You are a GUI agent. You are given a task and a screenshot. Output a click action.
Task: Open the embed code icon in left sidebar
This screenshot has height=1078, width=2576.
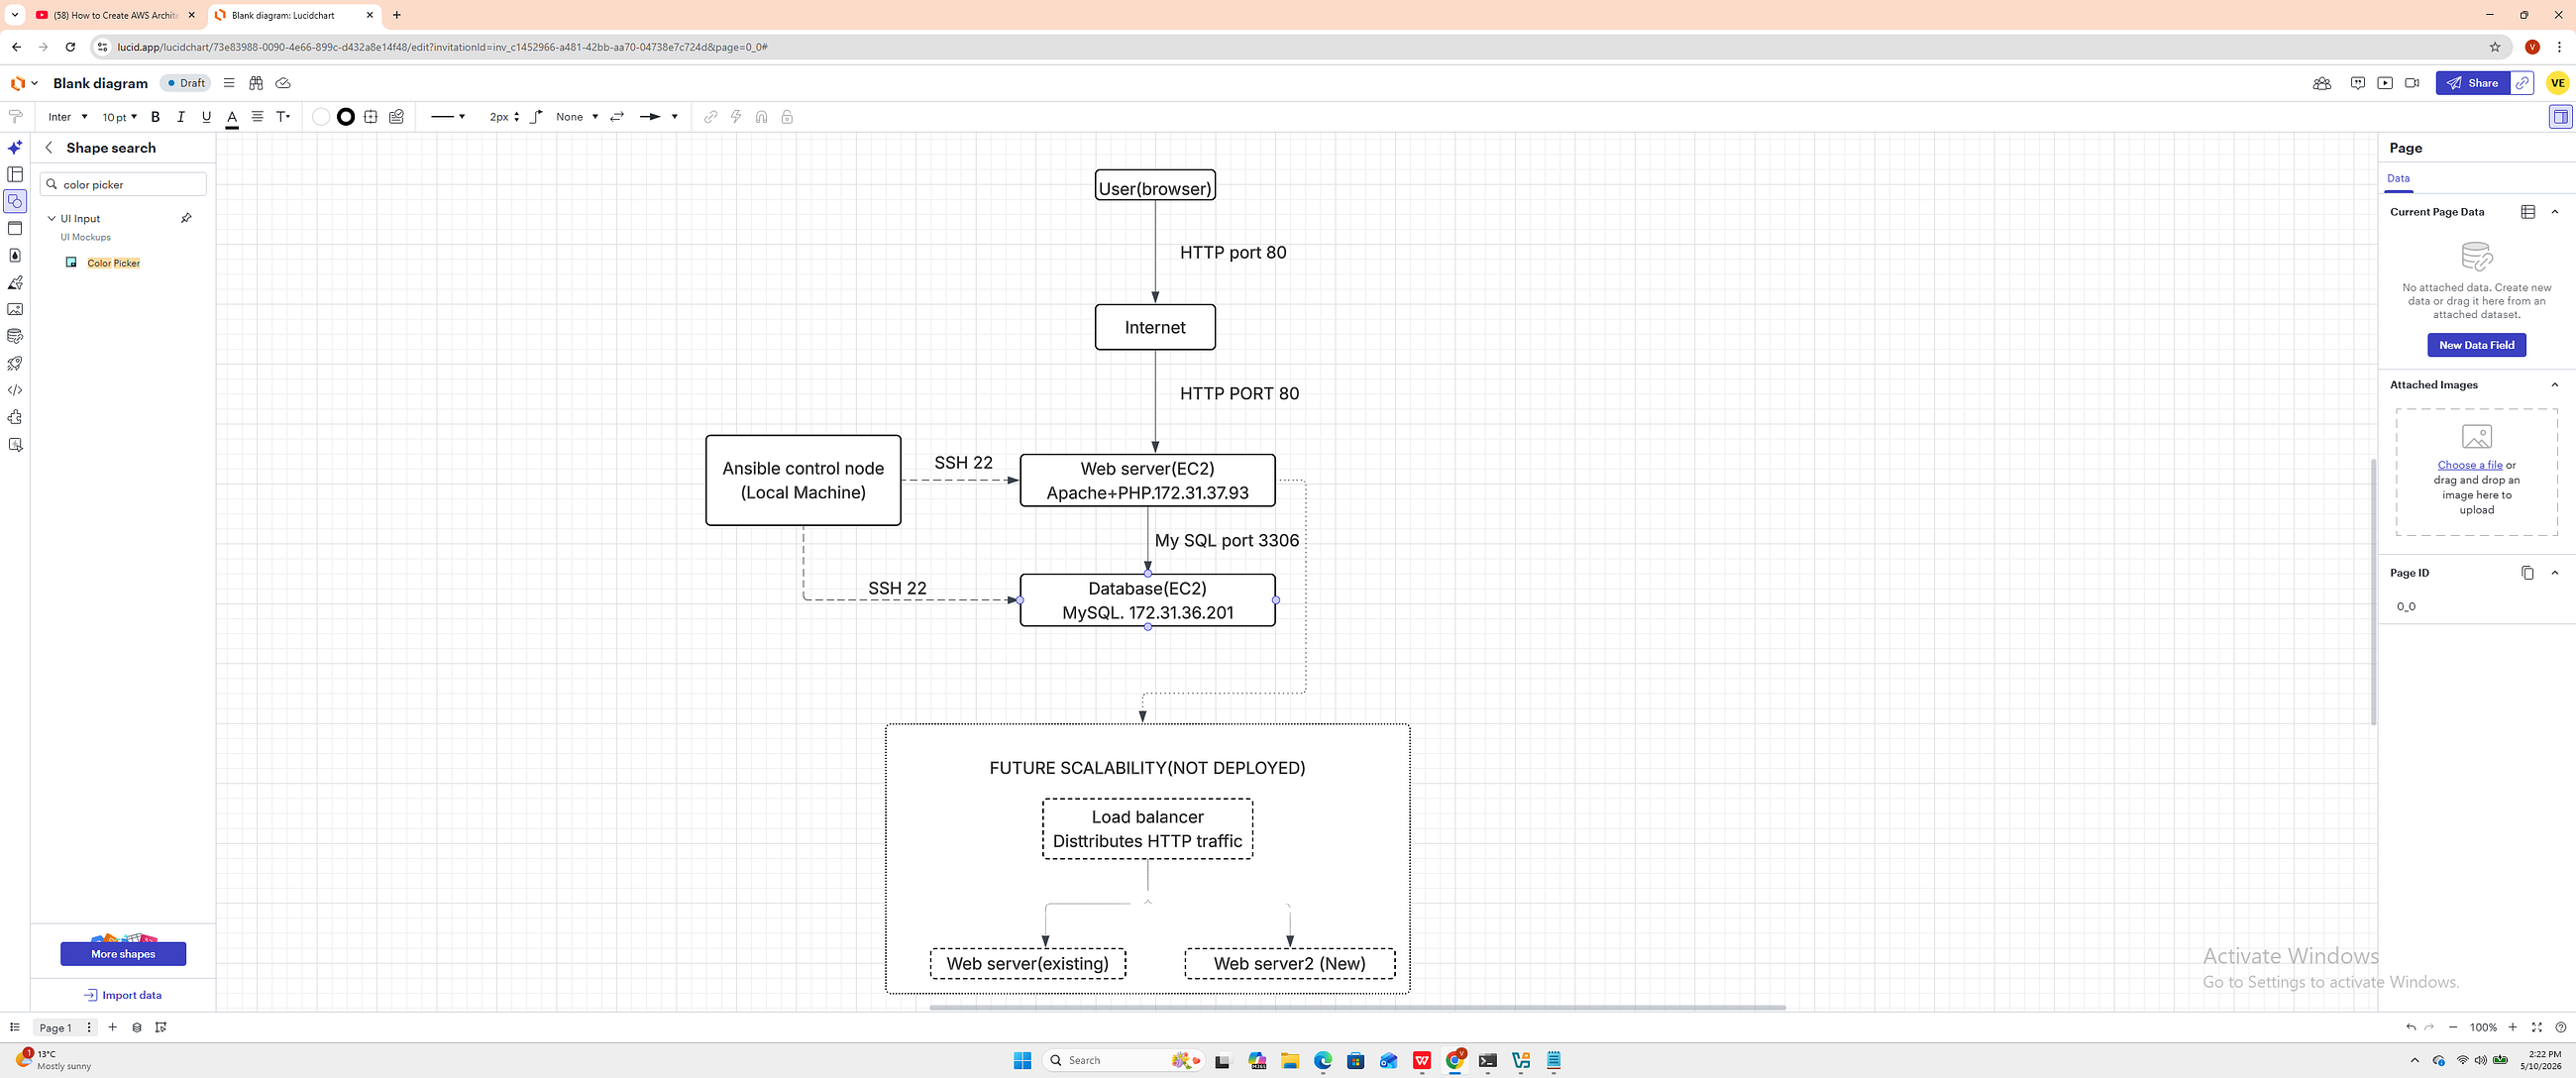tap(15, 390)
